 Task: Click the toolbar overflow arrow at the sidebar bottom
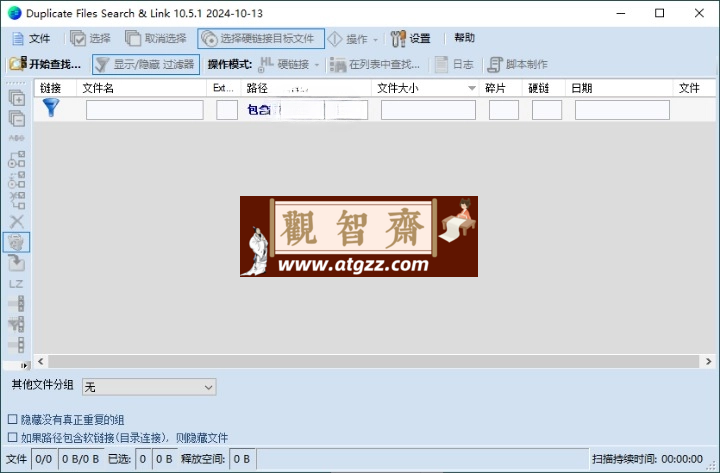pyautogui.click(x=24, y=366)
